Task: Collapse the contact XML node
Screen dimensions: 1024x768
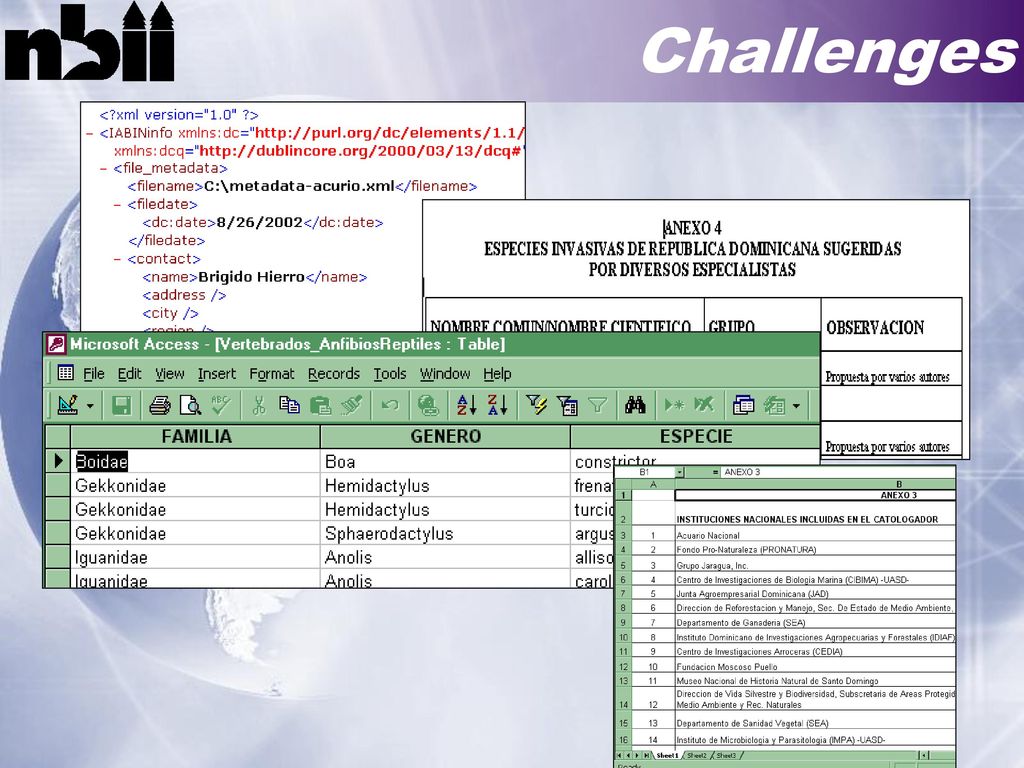Action: point(118,259)
